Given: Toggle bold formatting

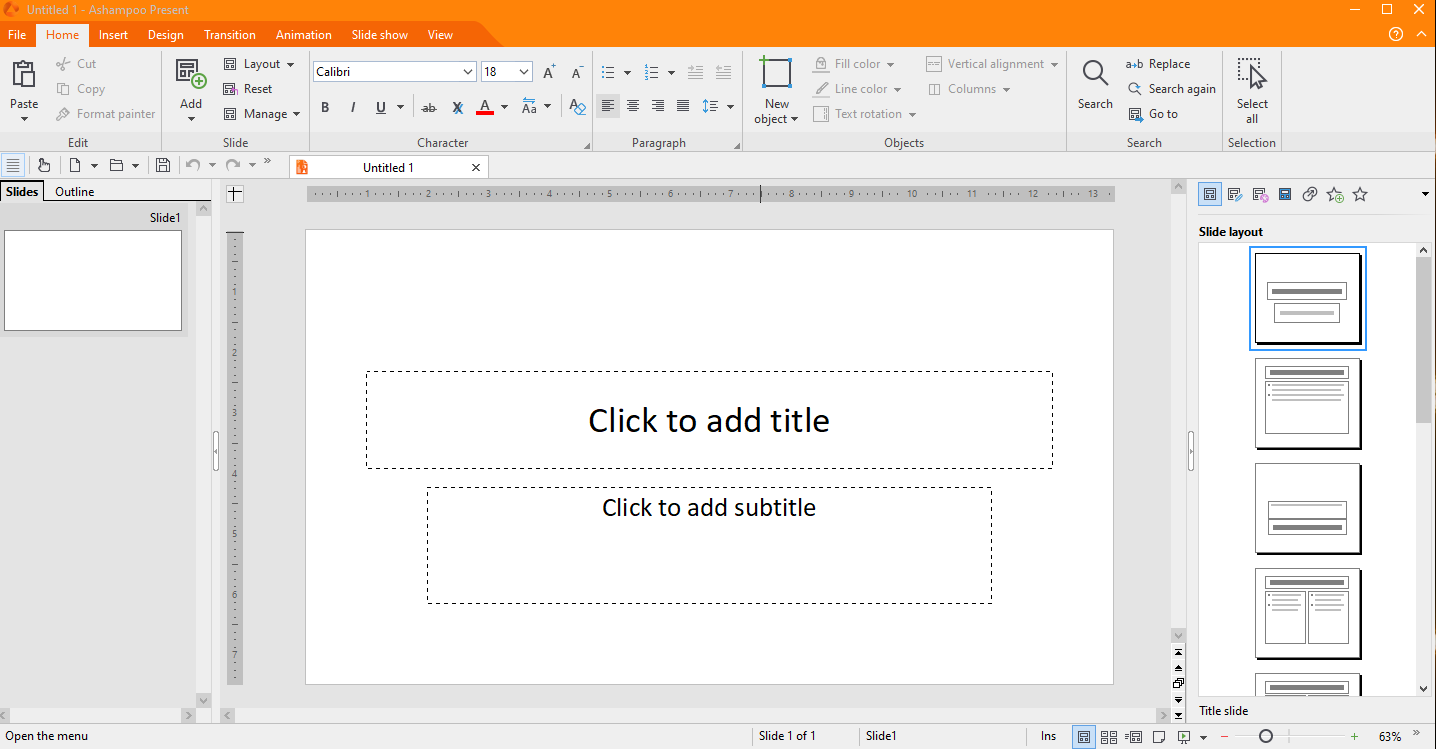Looking at the screenshot, I should tap(325, 107).
